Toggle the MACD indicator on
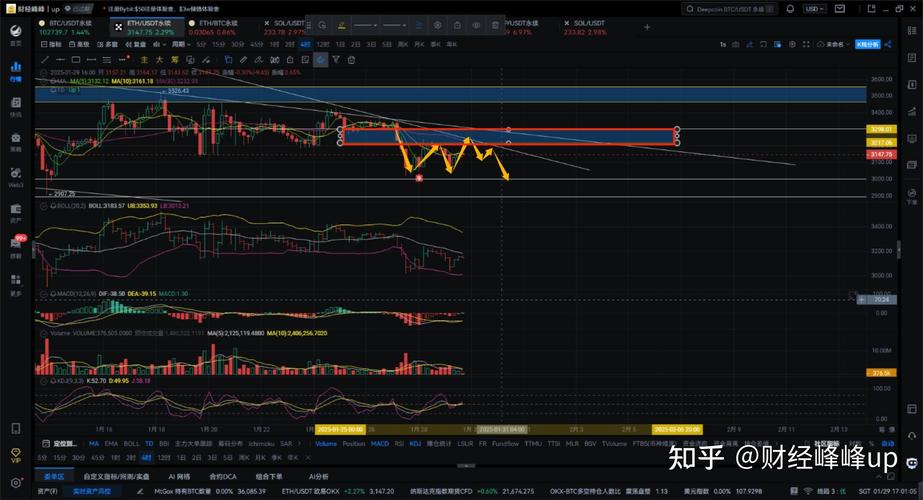This screenshot has height=500, width=923. pos(380,443)
